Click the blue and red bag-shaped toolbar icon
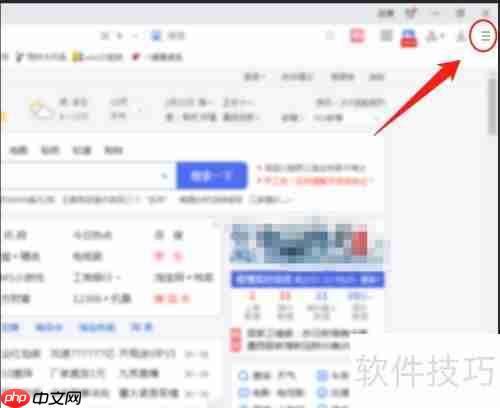 [409, 38]
